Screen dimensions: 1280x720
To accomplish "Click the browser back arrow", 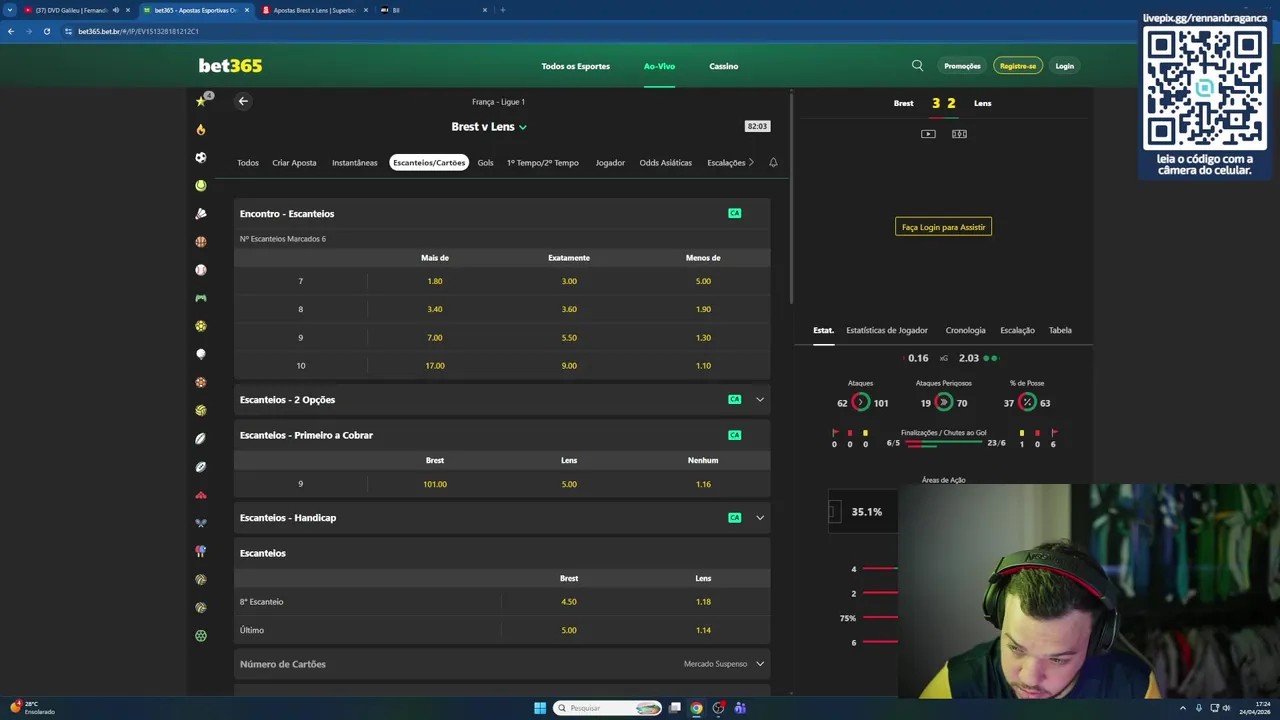I will 11,31.
